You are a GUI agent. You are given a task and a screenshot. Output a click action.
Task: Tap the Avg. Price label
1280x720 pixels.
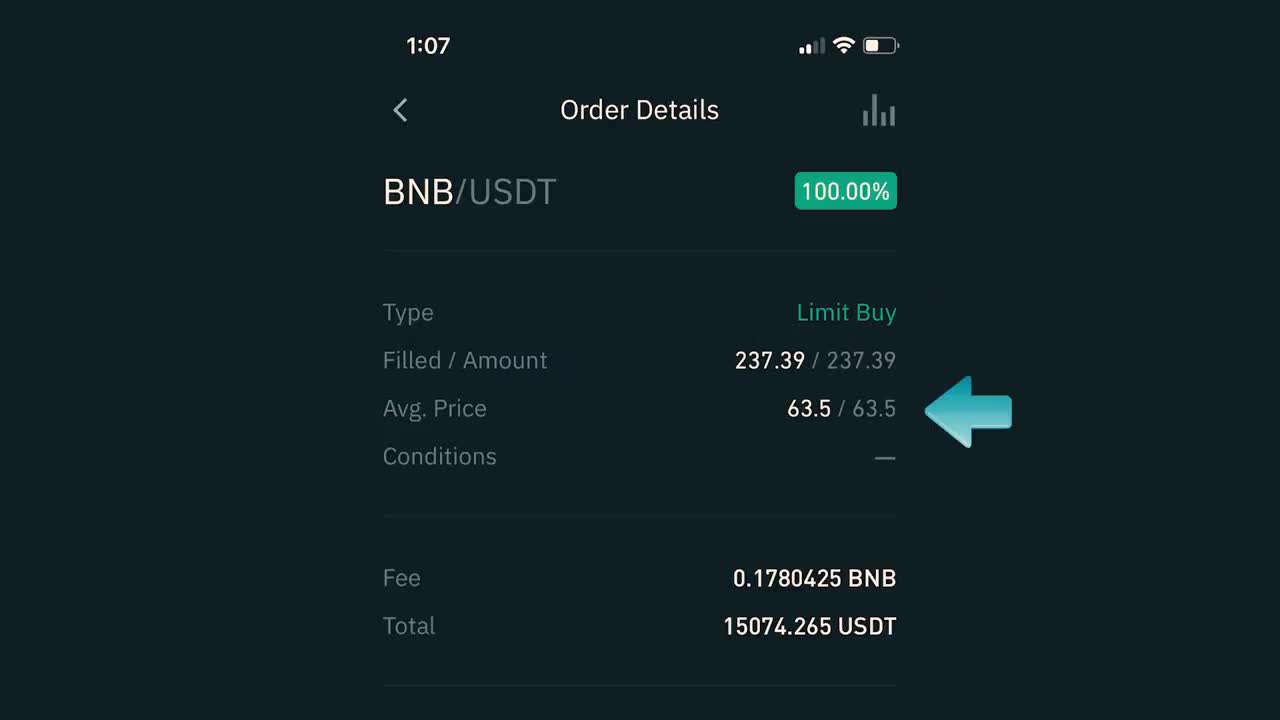[x=434, y=408]
